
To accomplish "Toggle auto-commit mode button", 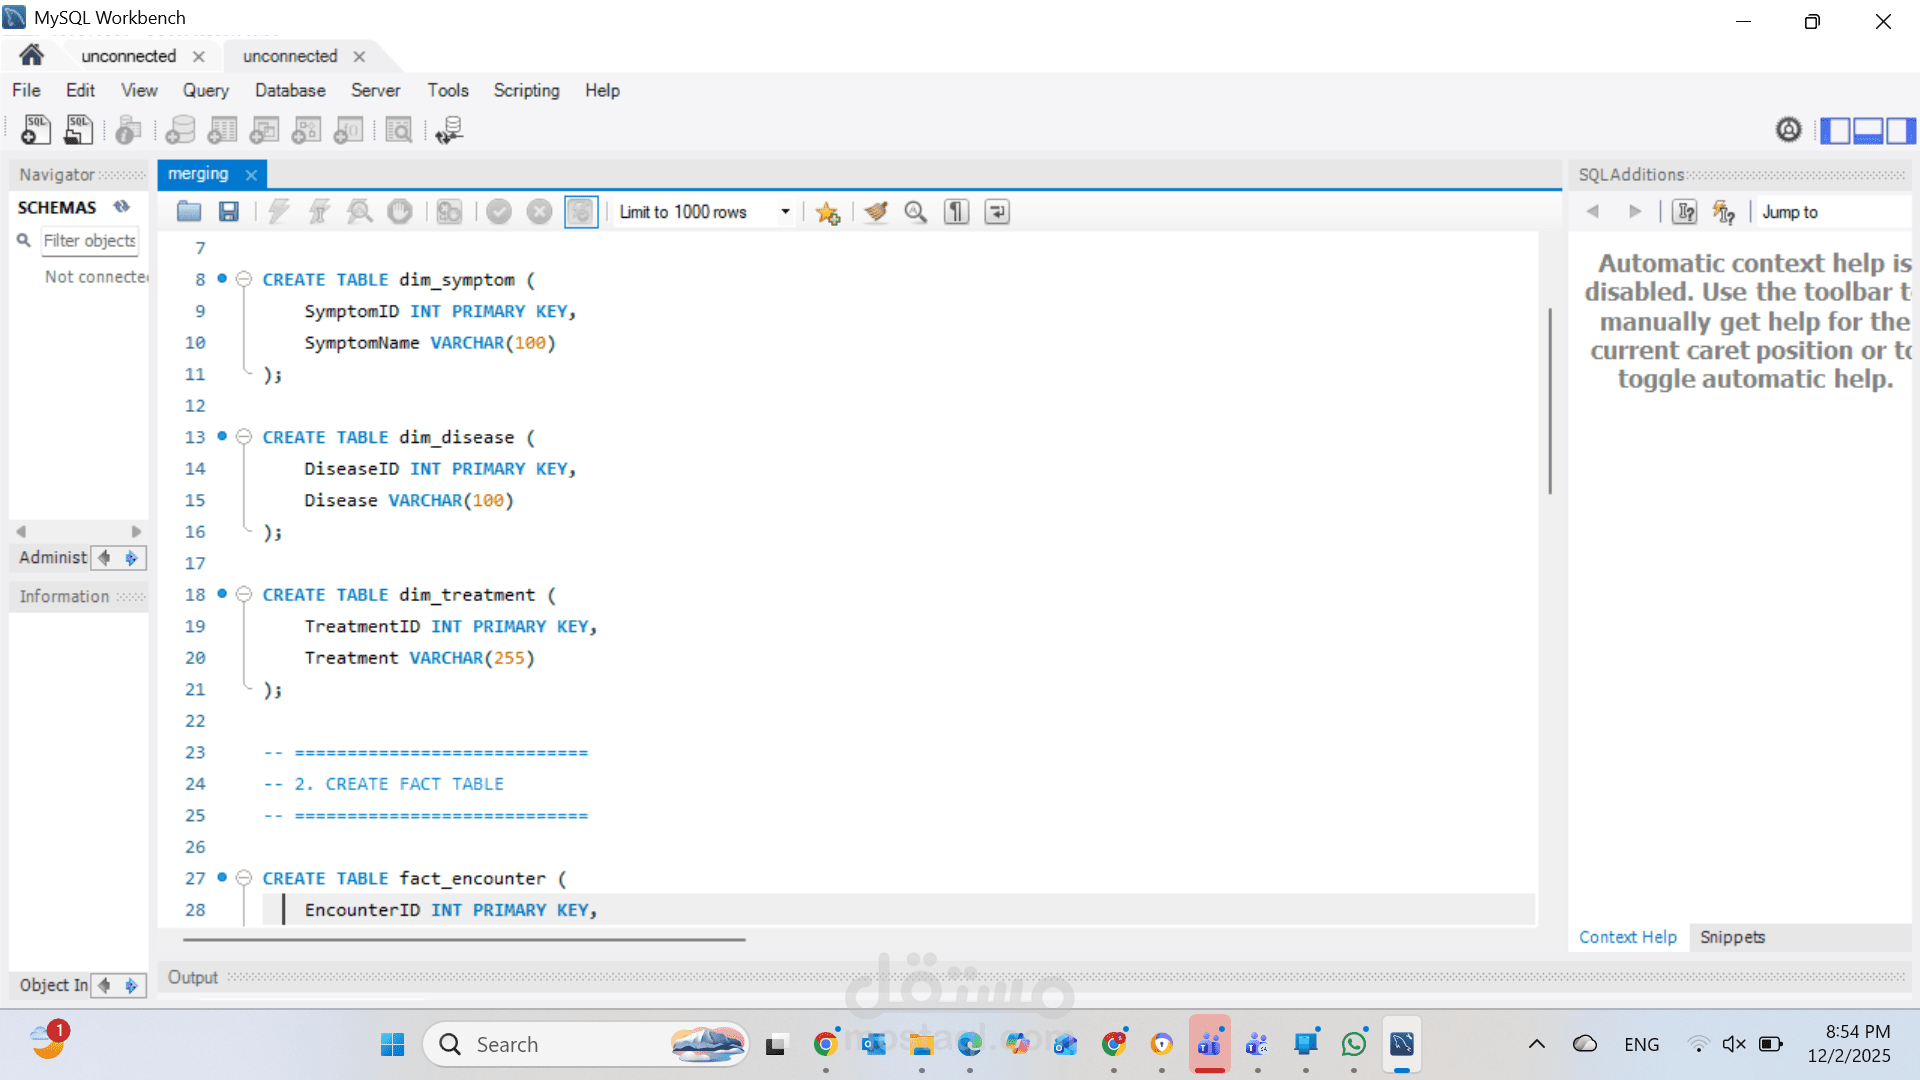I will click(x=581, y=212).
